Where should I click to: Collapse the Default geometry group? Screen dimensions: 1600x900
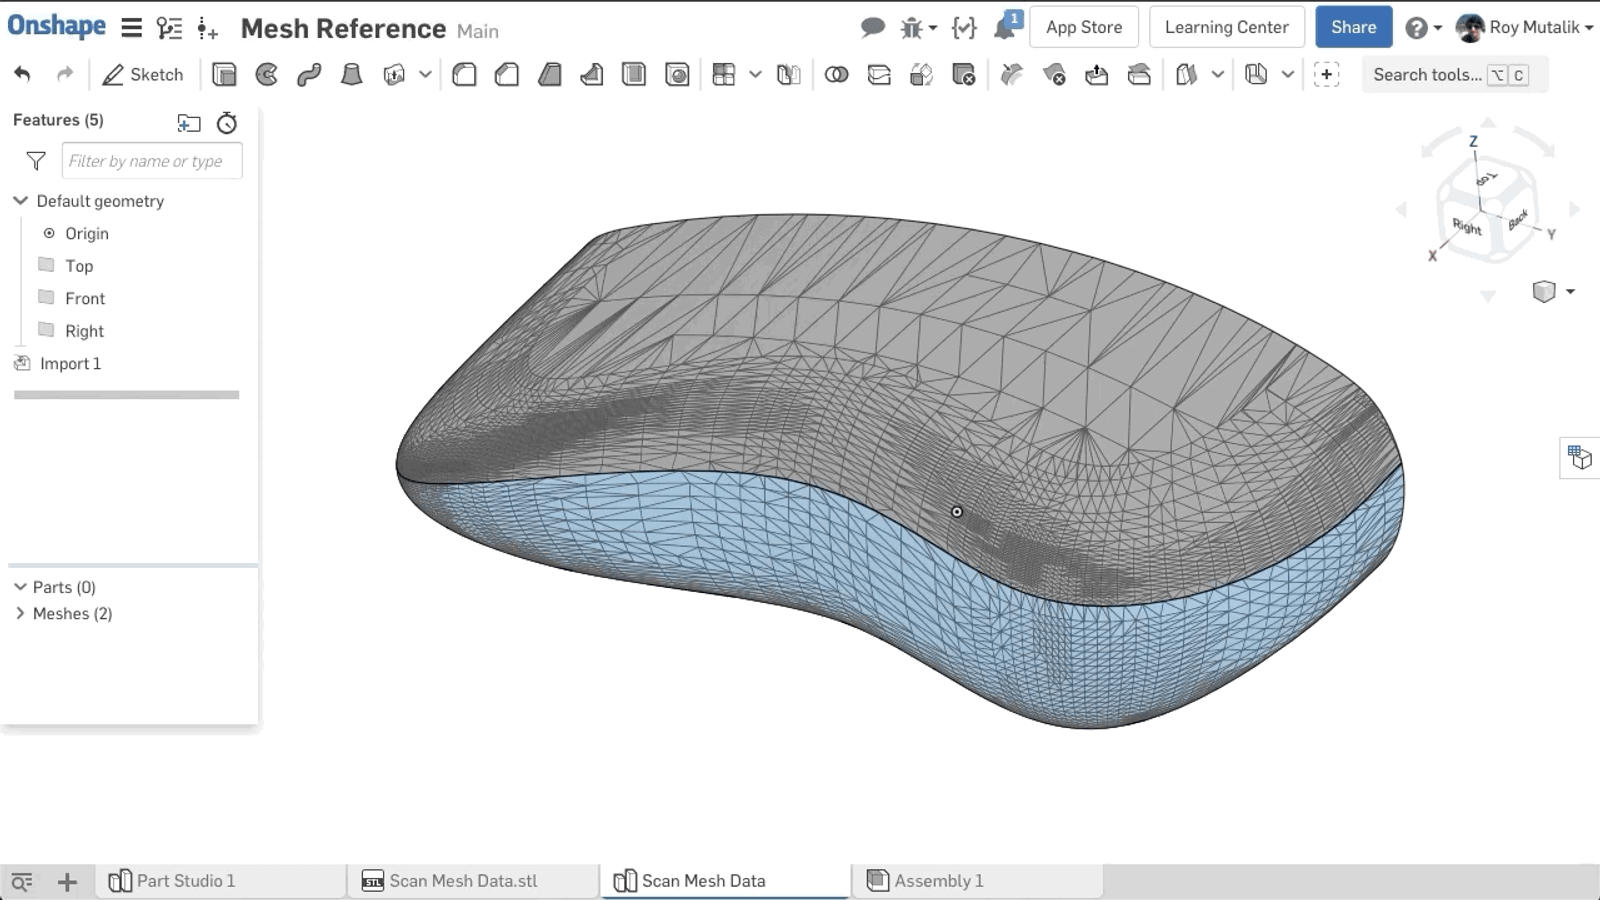point(20,201)
